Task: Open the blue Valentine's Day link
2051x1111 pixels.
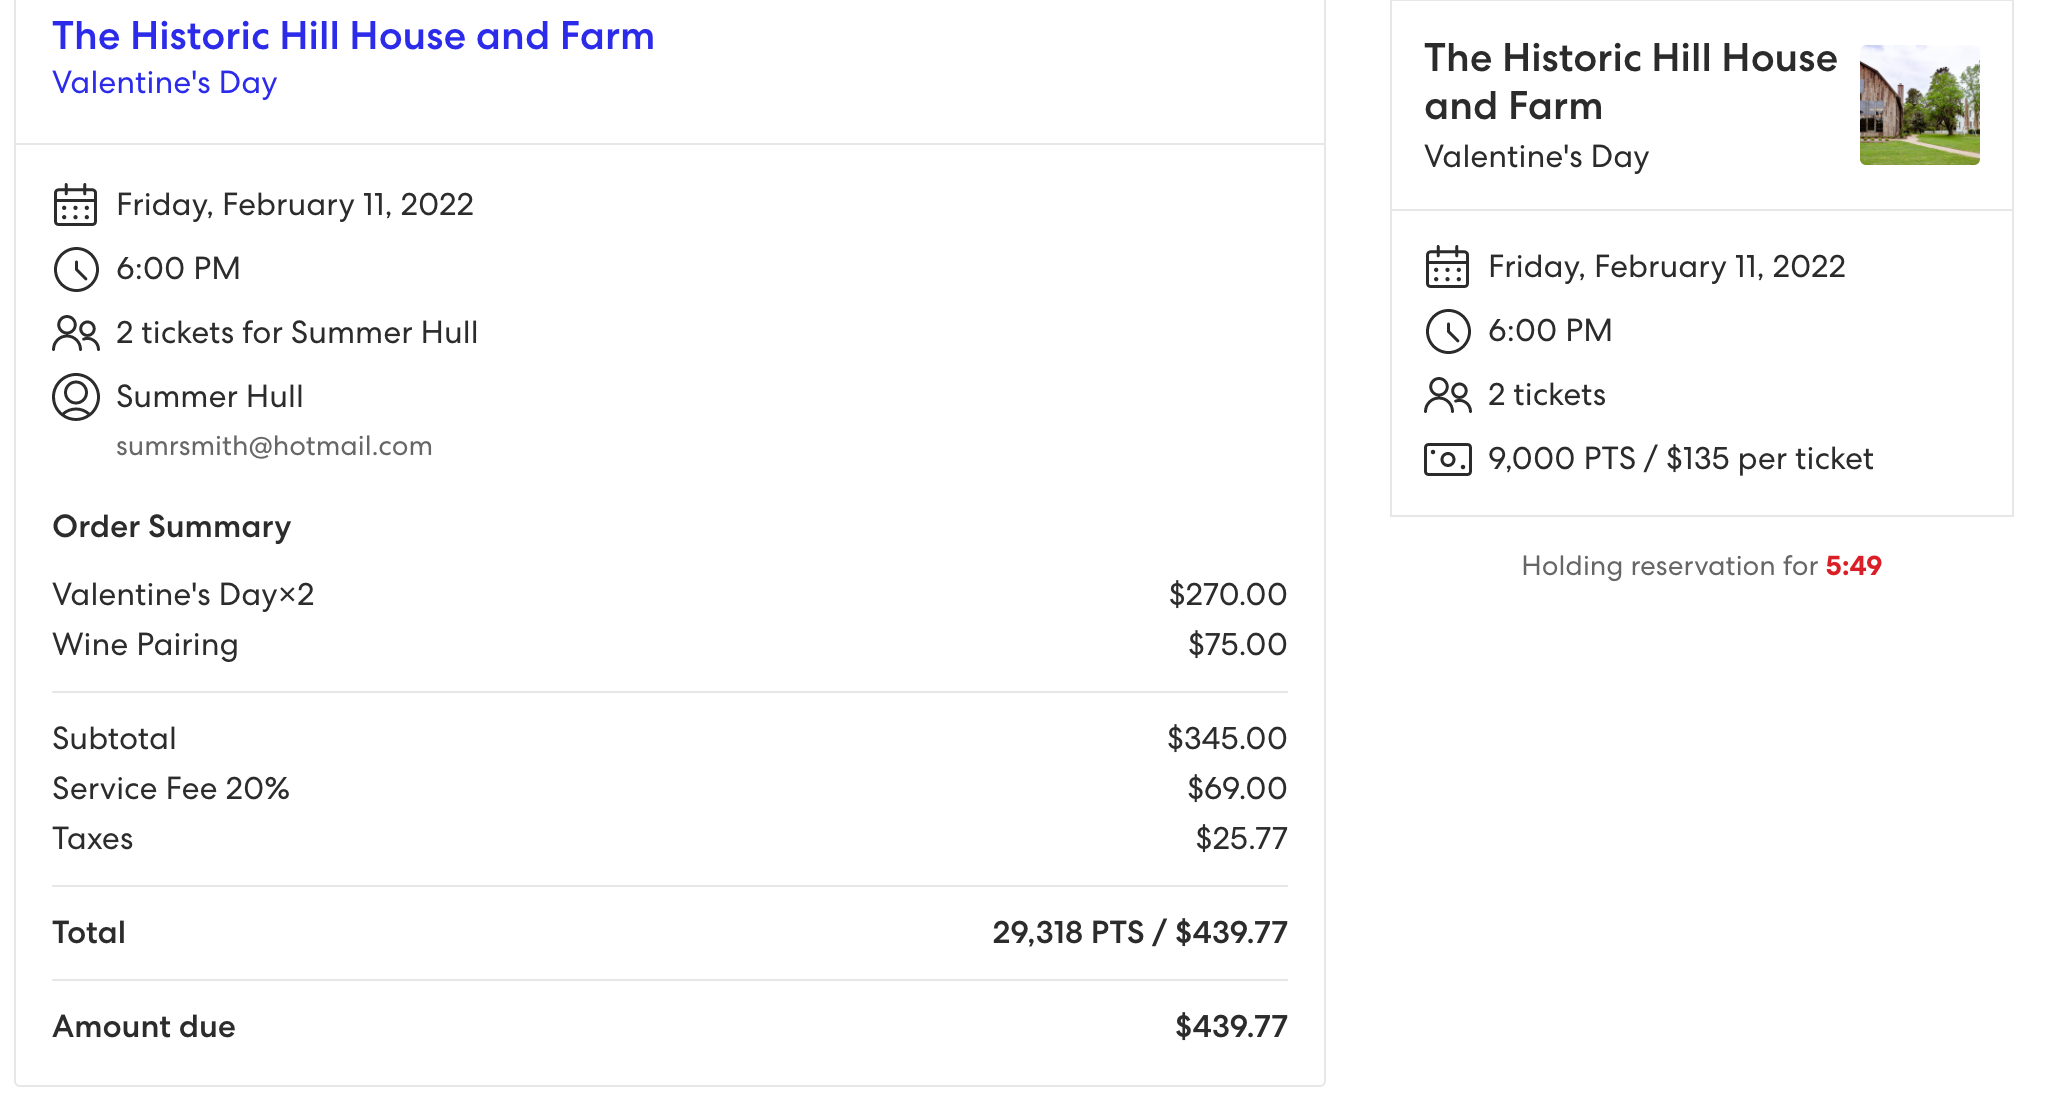Action: 164,83
